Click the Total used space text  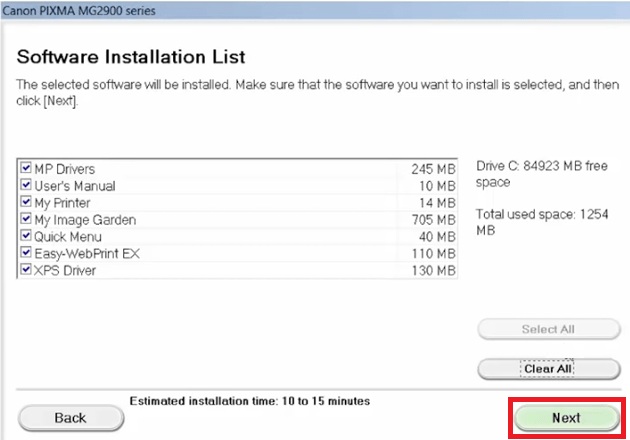pos(542,222)
